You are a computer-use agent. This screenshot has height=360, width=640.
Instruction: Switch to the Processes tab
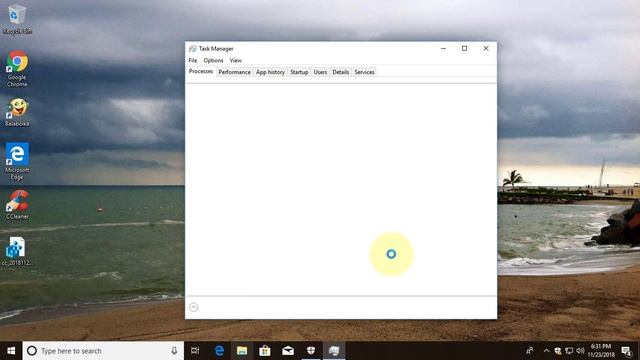[x=201, y=71]
